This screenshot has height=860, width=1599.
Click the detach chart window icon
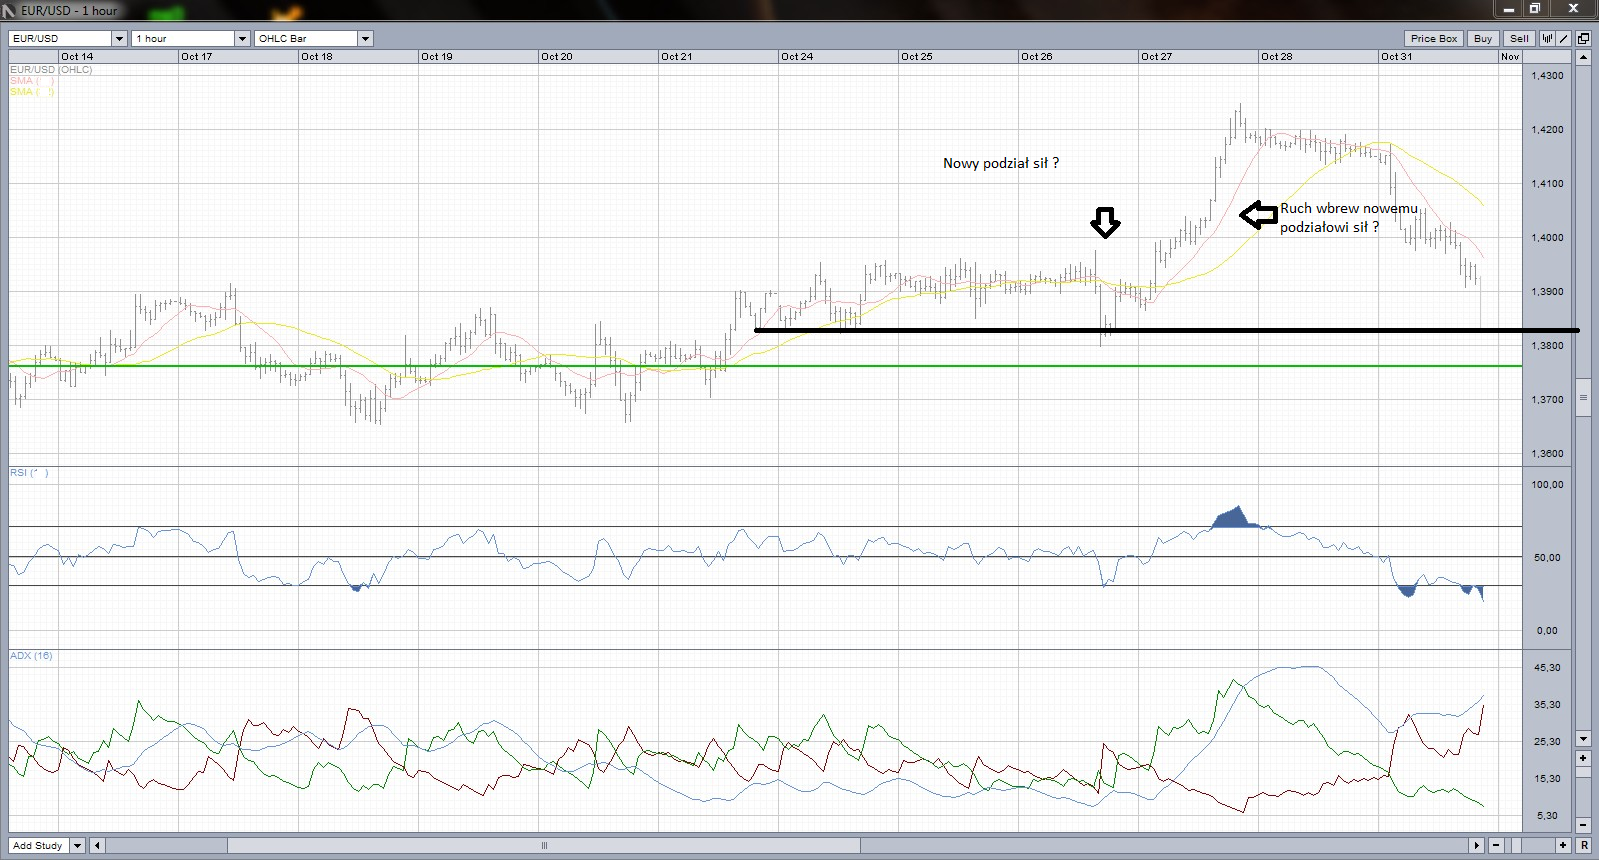(1583, 39)
